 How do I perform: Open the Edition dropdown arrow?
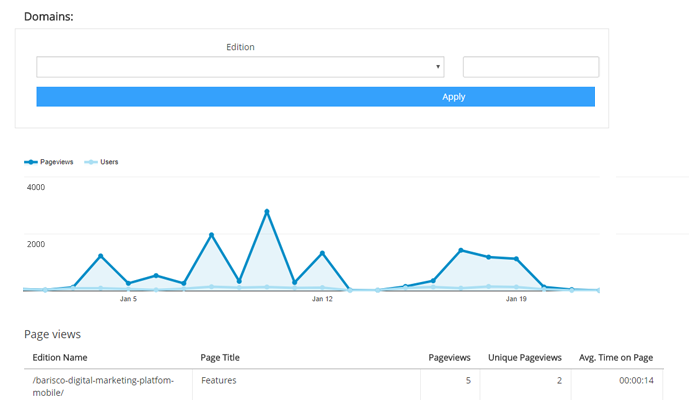(x=438, y=67)
